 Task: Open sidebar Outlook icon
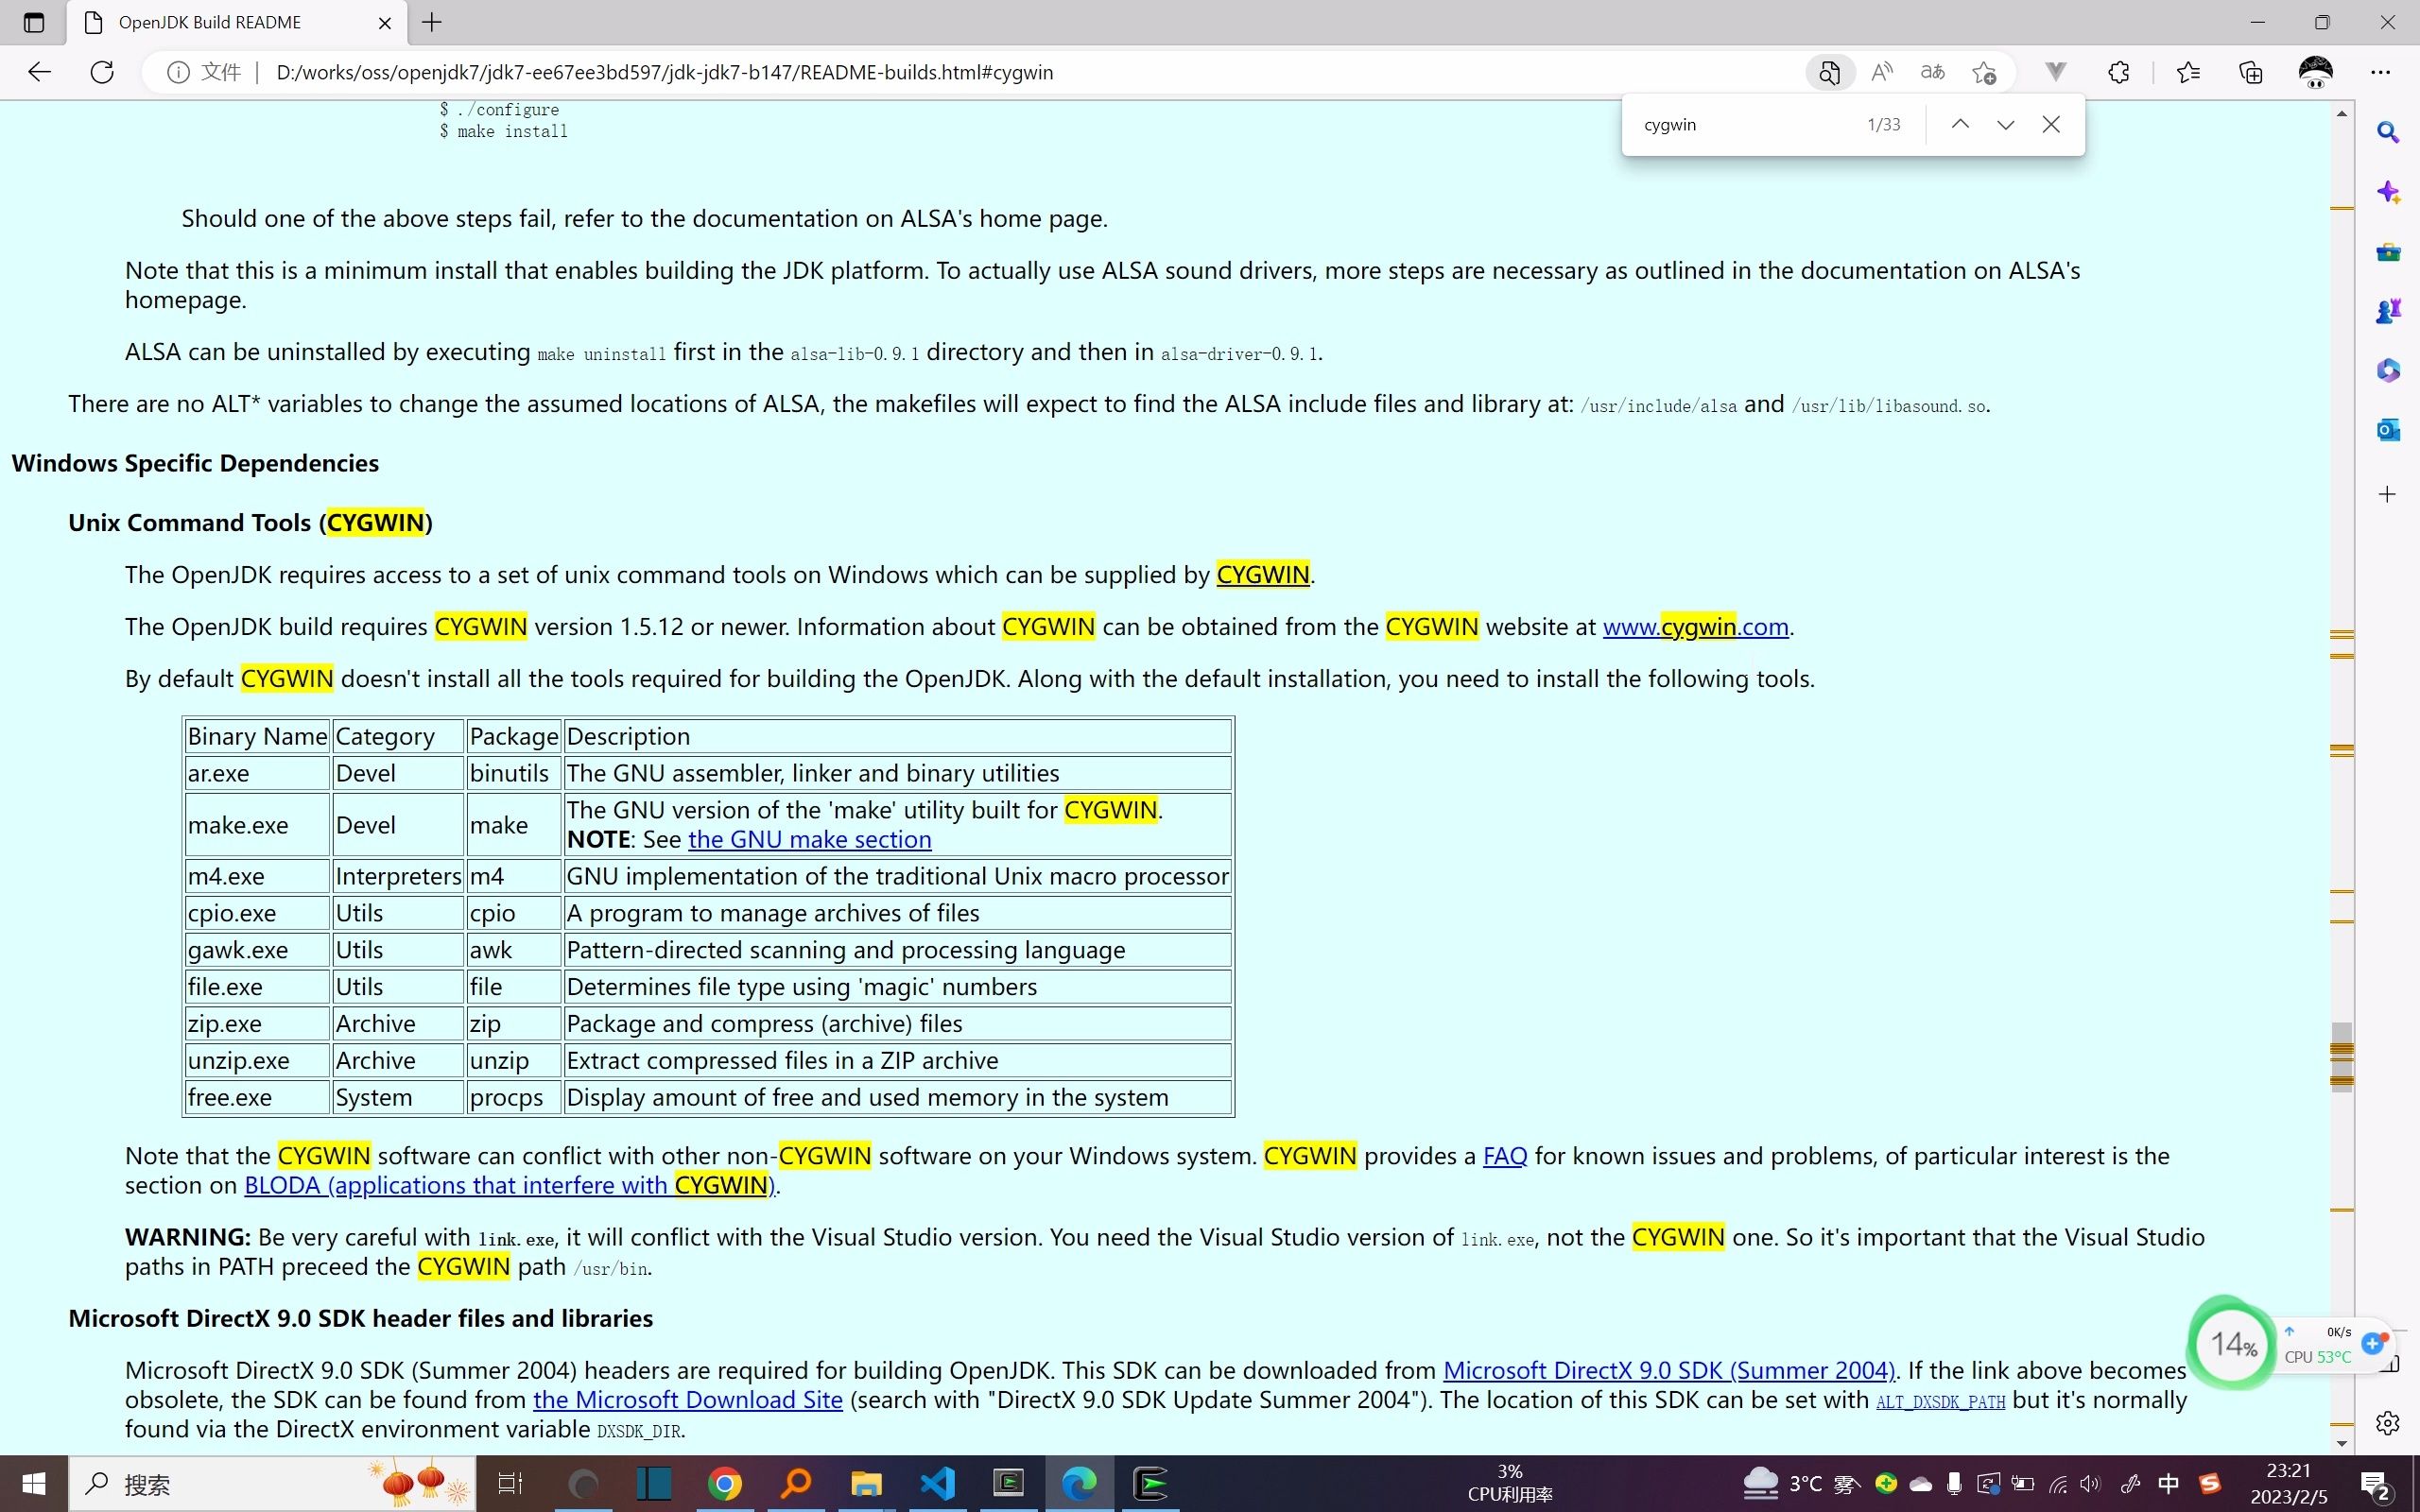coord(2388,430)
